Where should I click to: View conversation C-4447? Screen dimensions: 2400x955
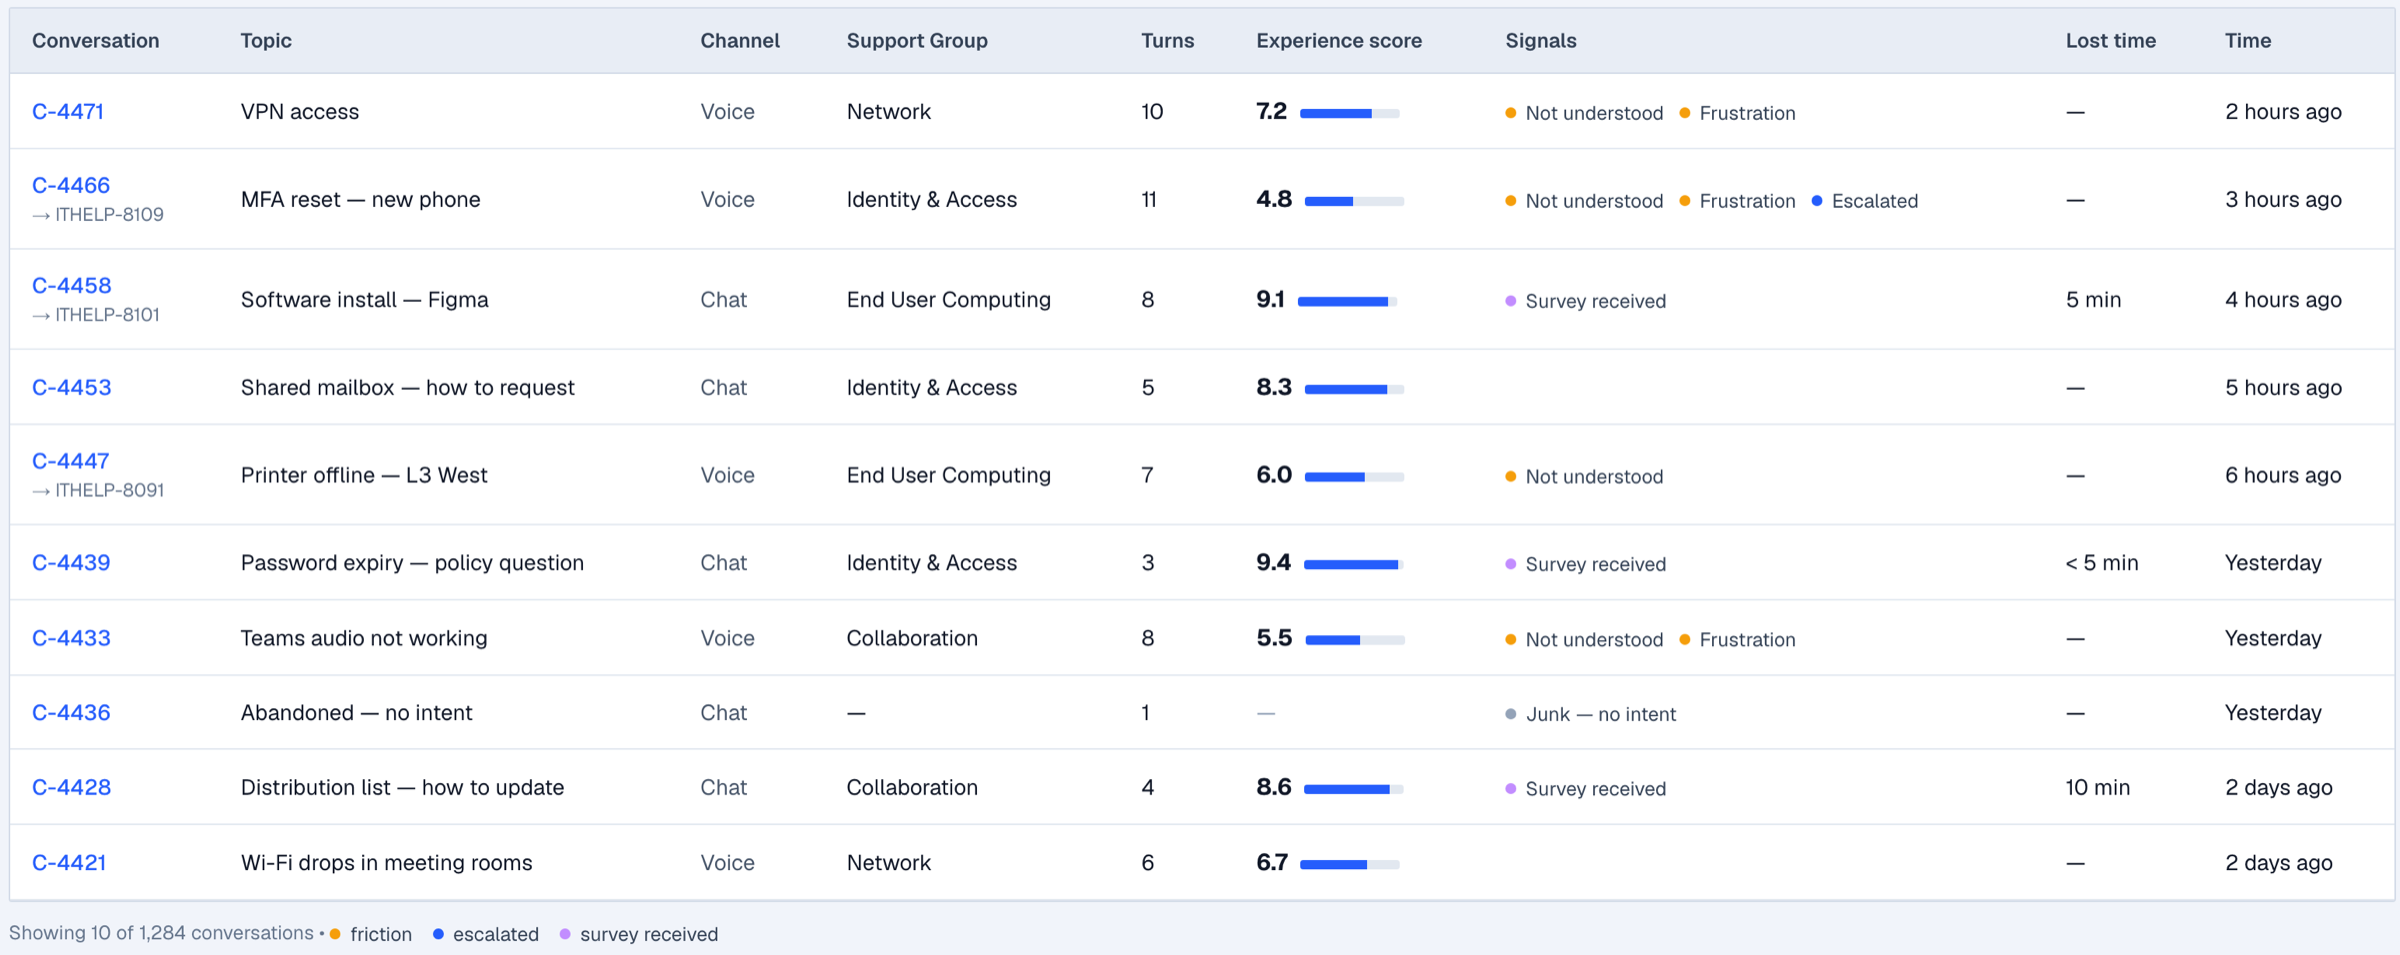[71, 462]
